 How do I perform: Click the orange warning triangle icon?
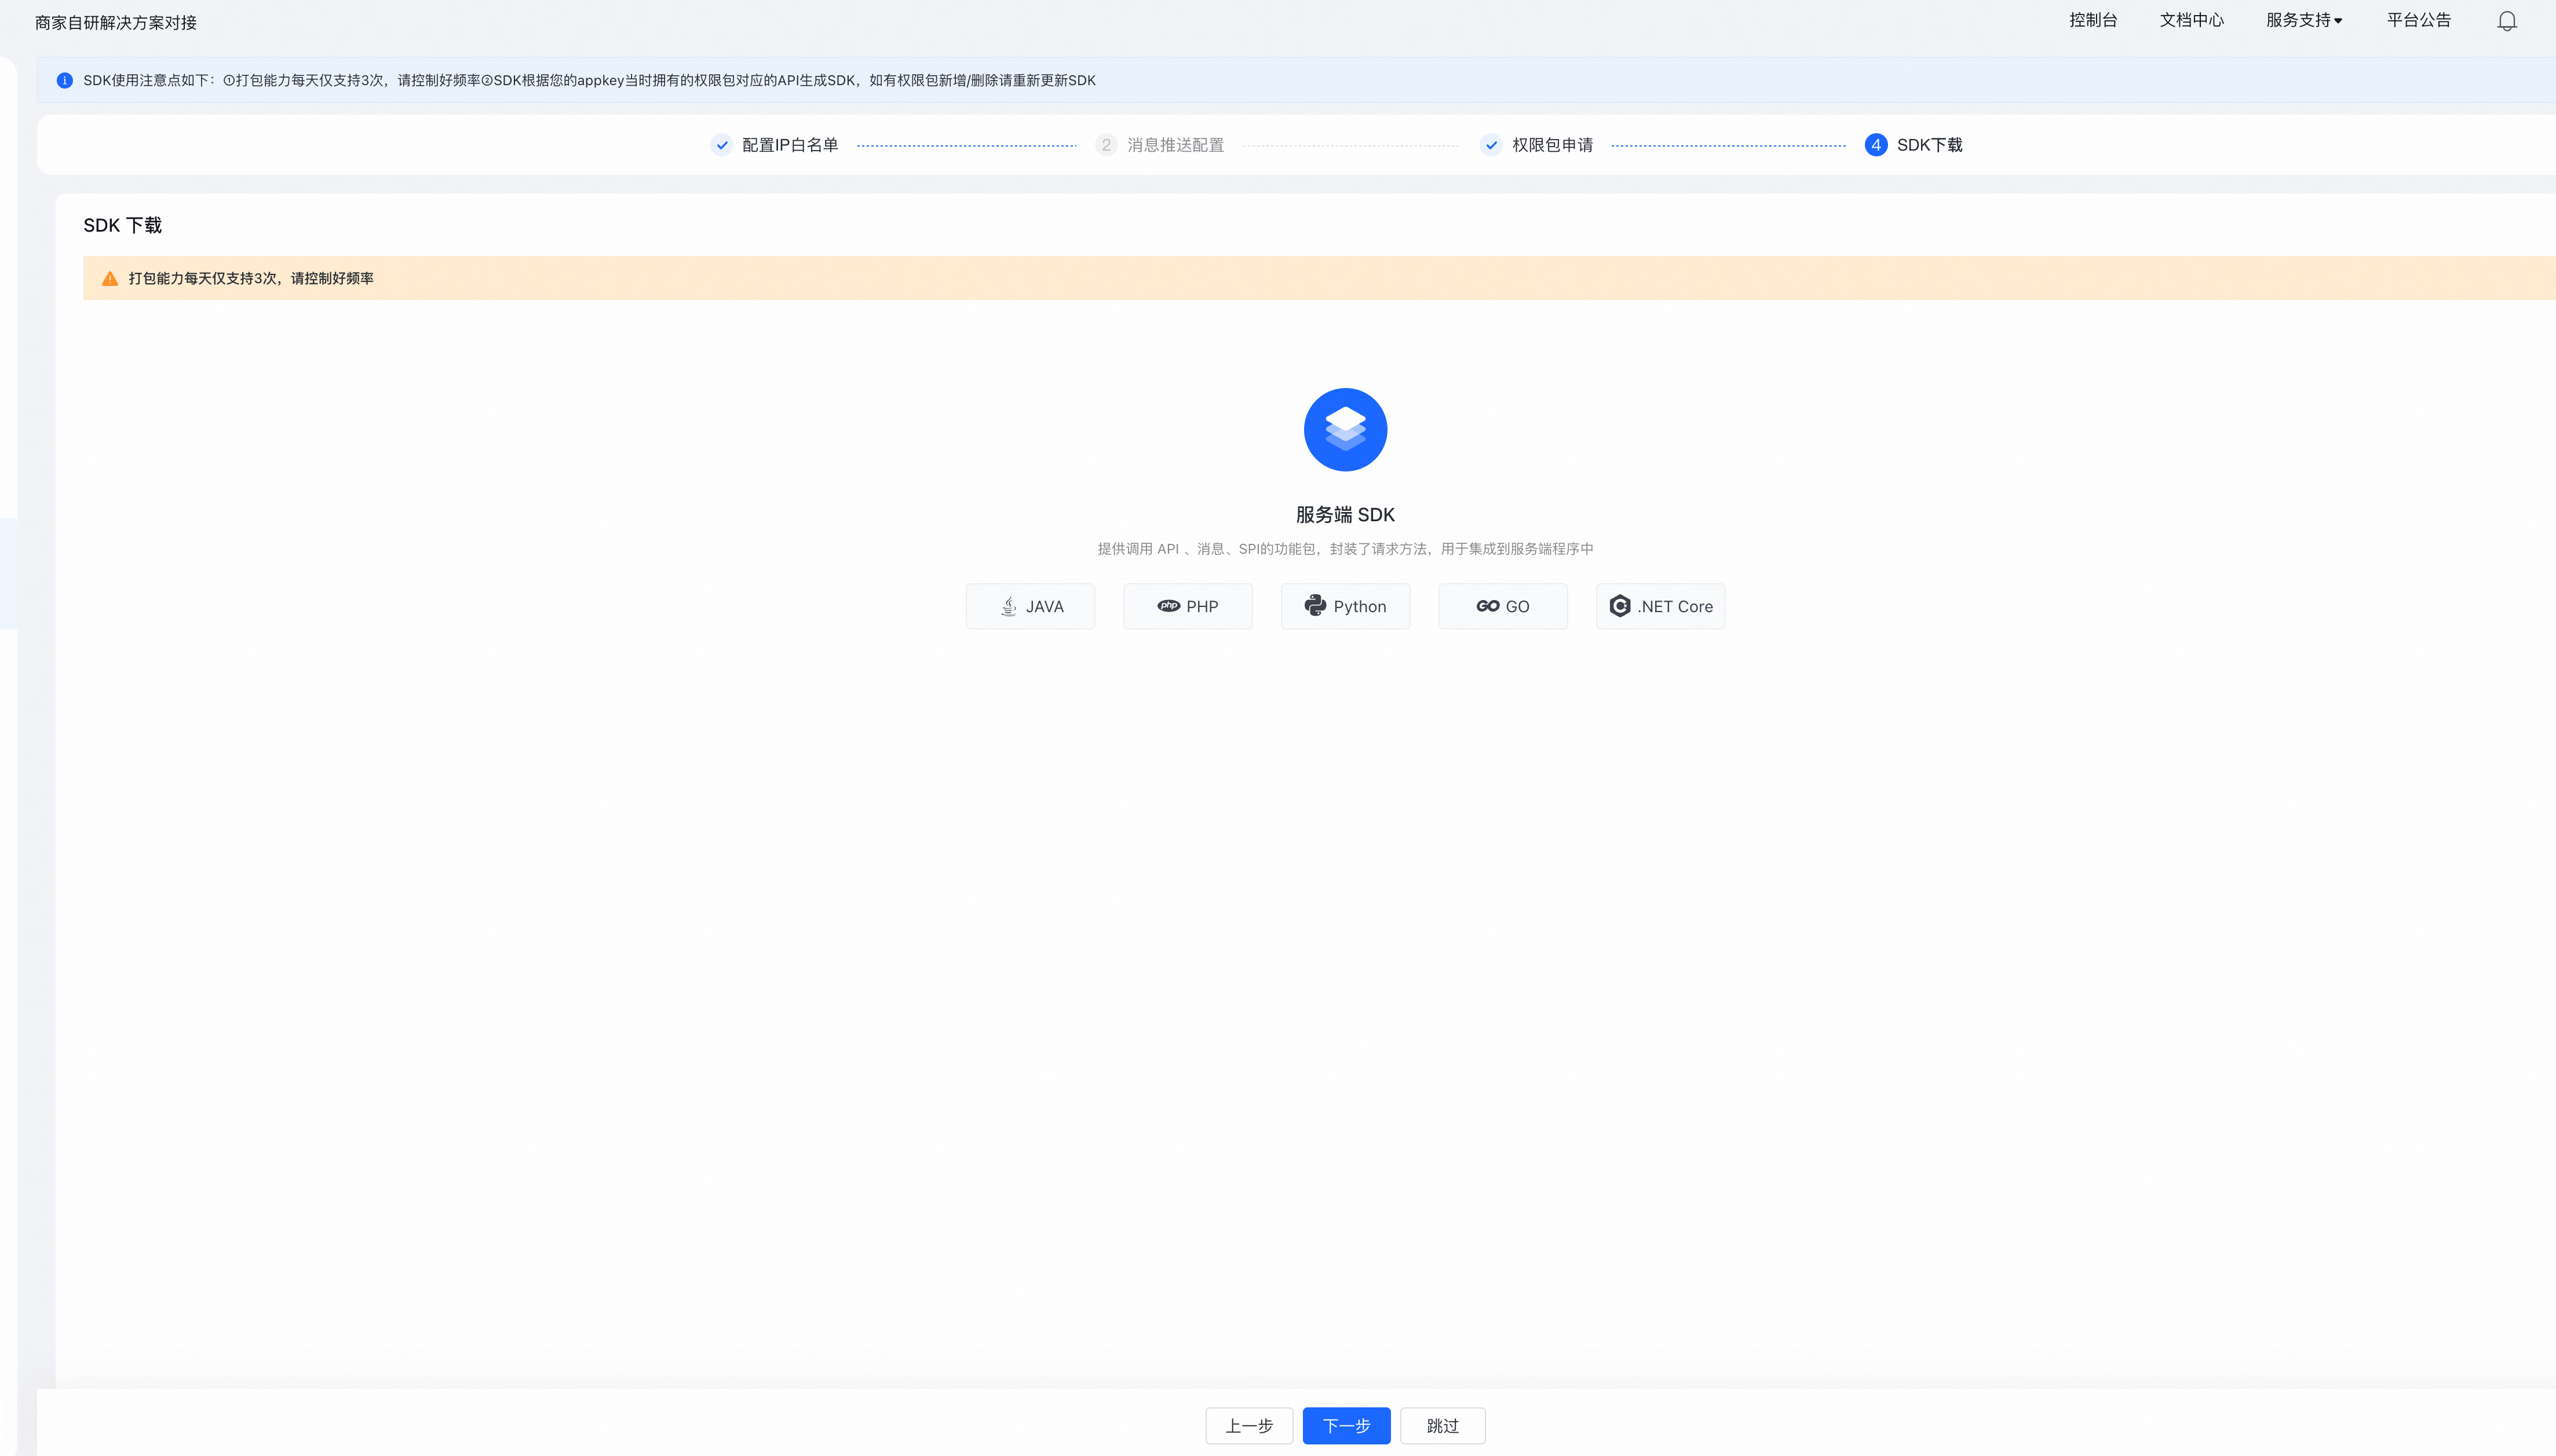110,279
